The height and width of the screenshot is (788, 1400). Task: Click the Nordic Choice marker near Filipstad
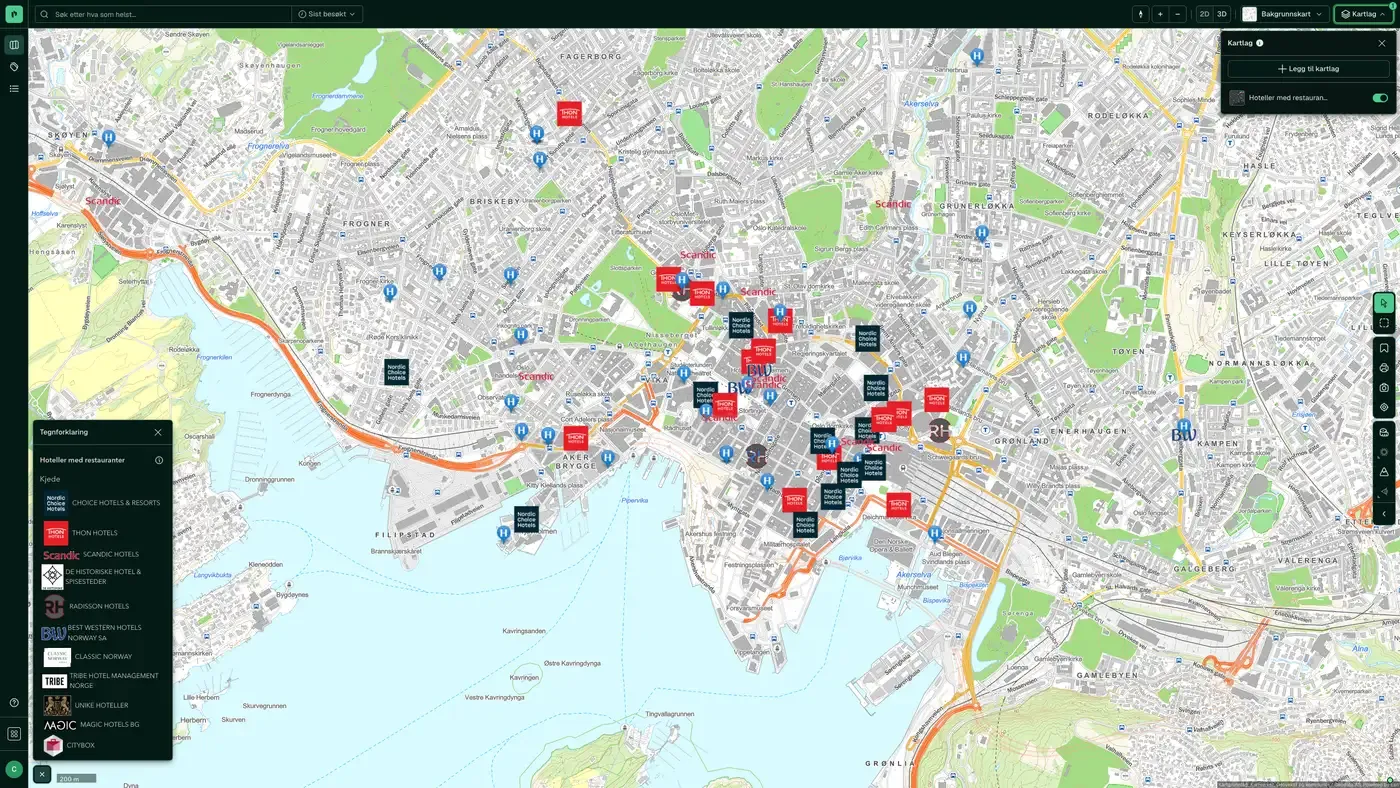(x=526, y=518)
